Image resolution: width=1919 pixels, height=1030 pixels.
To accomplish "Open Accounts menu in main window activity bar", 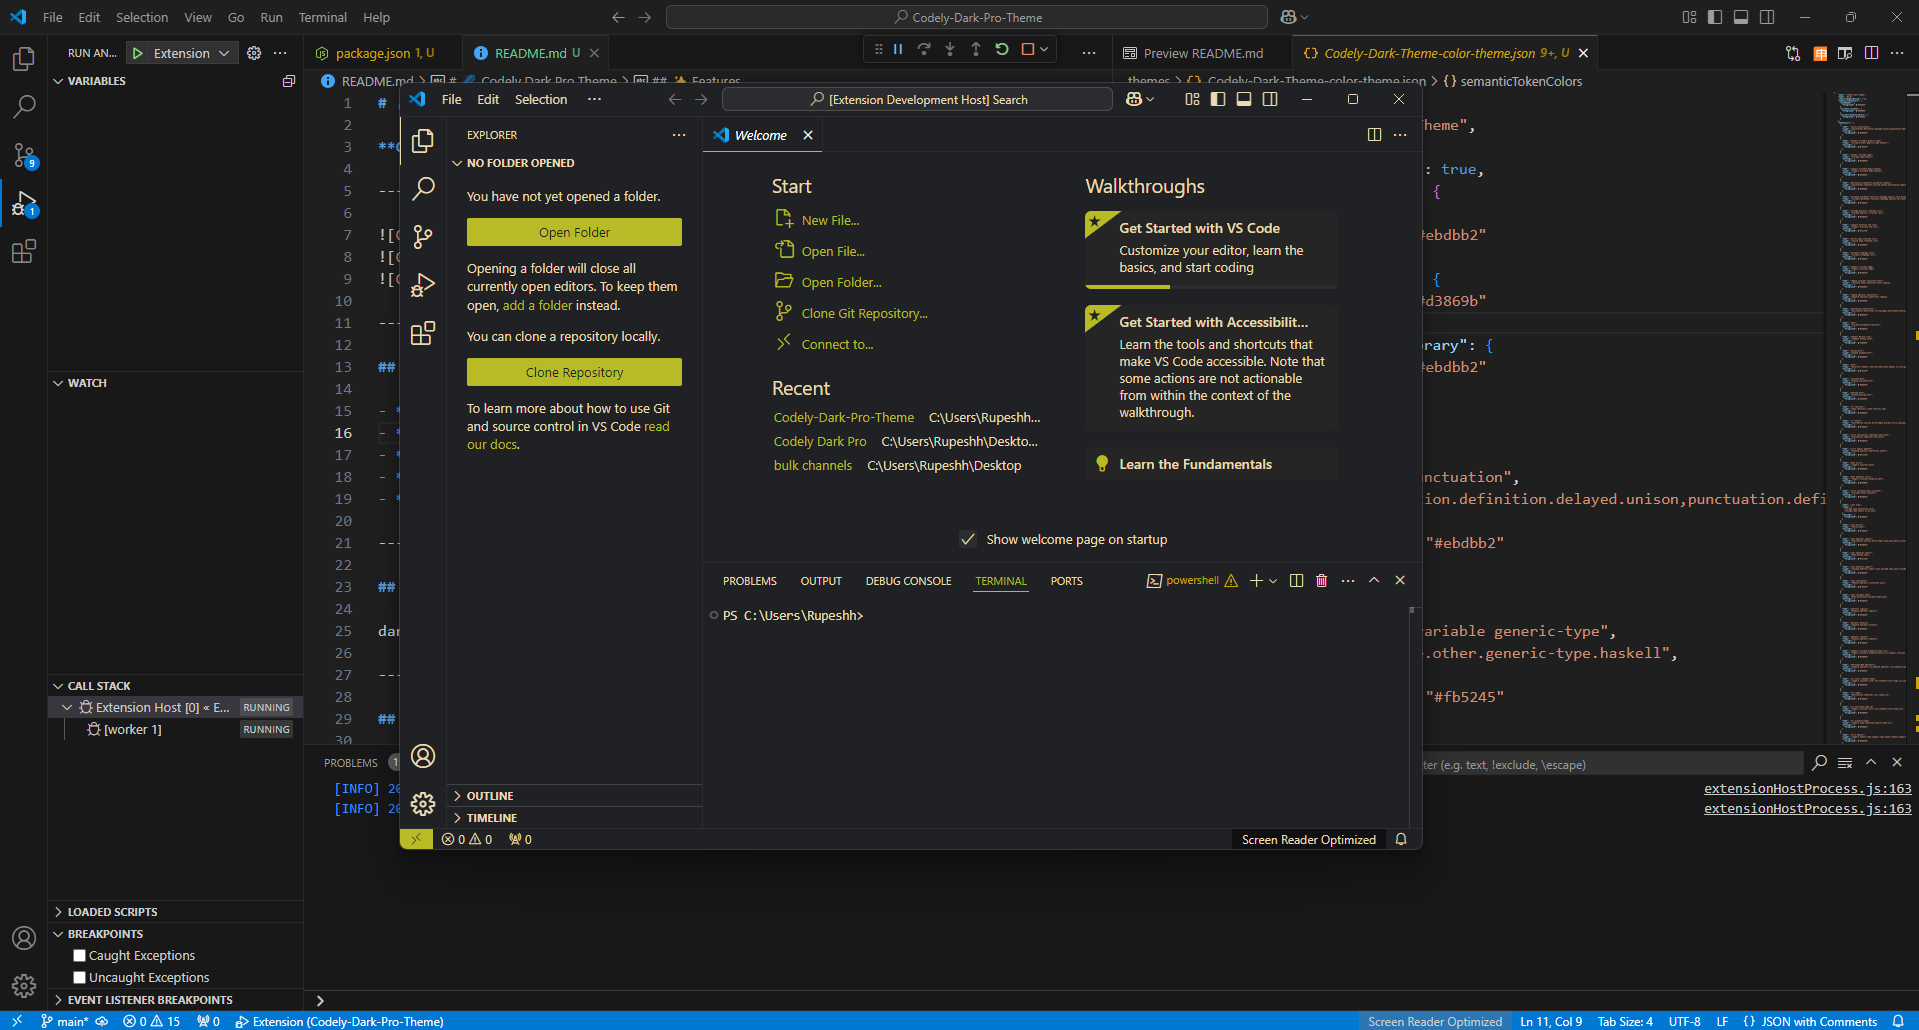I will click(x=24, y=938).
